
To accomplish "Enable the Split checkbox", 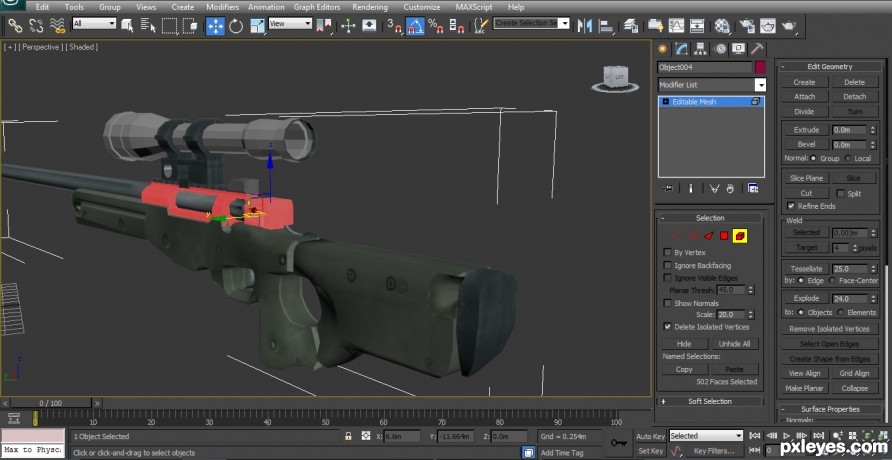I will point(841,193).
